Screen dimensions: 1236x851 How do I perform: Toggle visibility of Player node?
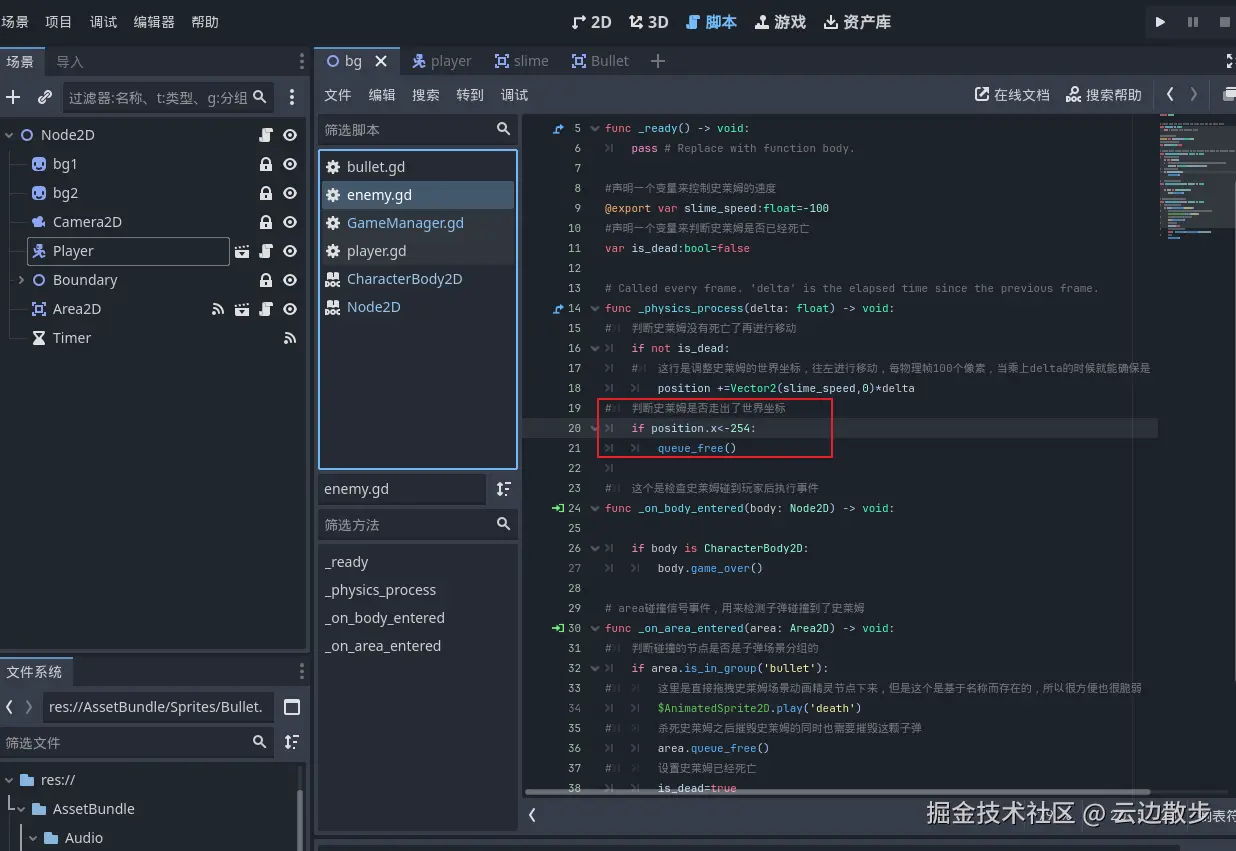point(290,251)
